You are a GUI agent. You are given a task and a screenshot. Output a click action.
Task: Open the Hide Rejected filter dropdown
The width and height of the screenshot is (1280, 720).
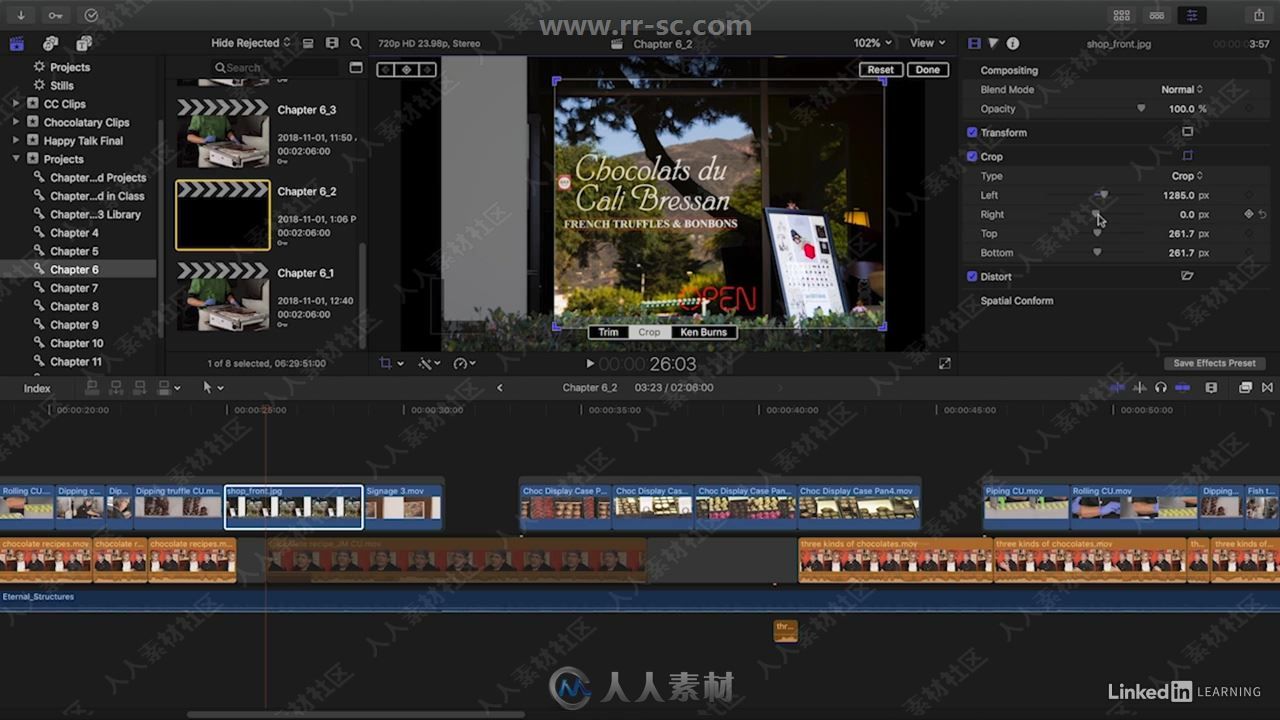251,43
